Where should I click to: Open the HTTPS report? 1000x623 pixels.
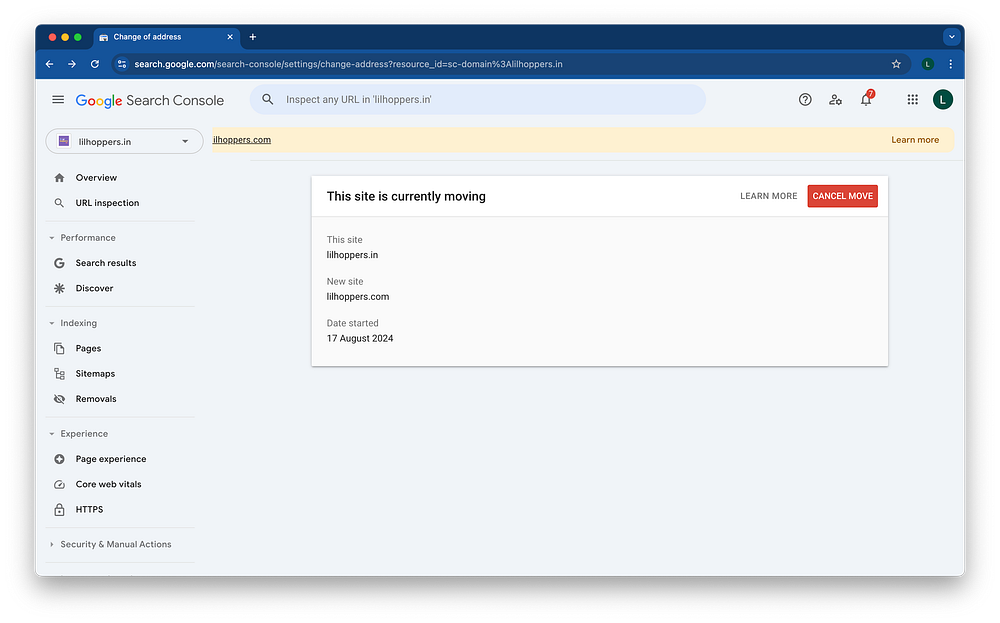tap(89, 509)
